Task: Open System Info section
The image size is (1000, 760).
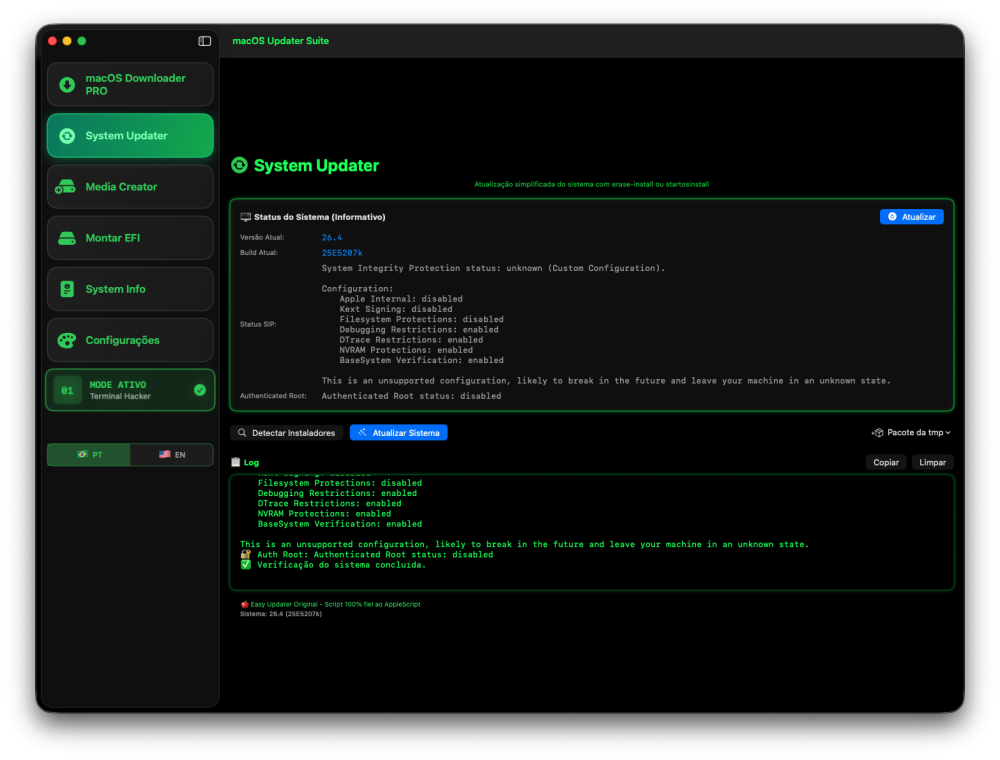Action: [130, 289]
